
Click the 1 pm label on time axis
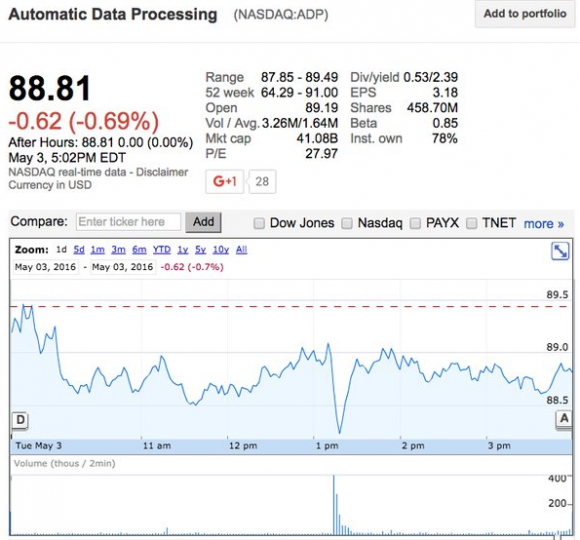pyautogui.click(x=327, y=446)
